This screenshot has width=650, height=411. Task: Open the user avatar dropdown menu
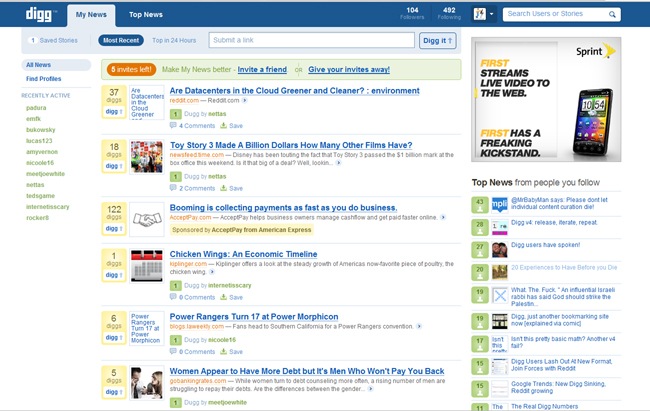(x=480, y=14)
